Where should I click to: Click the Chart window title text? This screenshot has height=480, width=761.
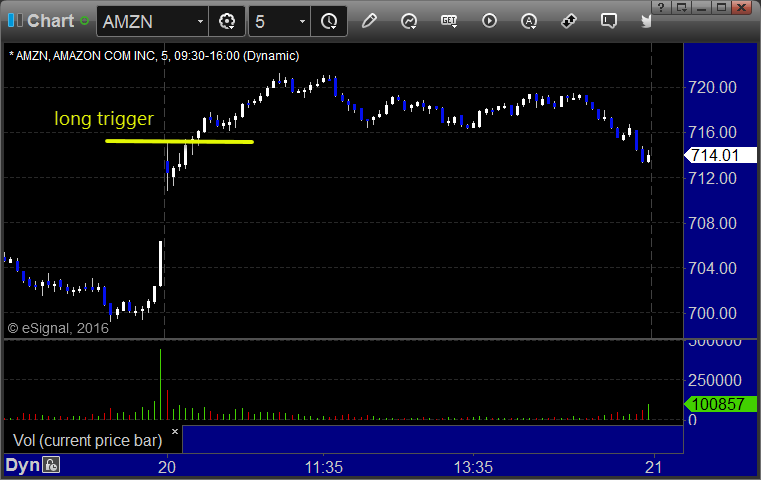click(x=50, y=20)
